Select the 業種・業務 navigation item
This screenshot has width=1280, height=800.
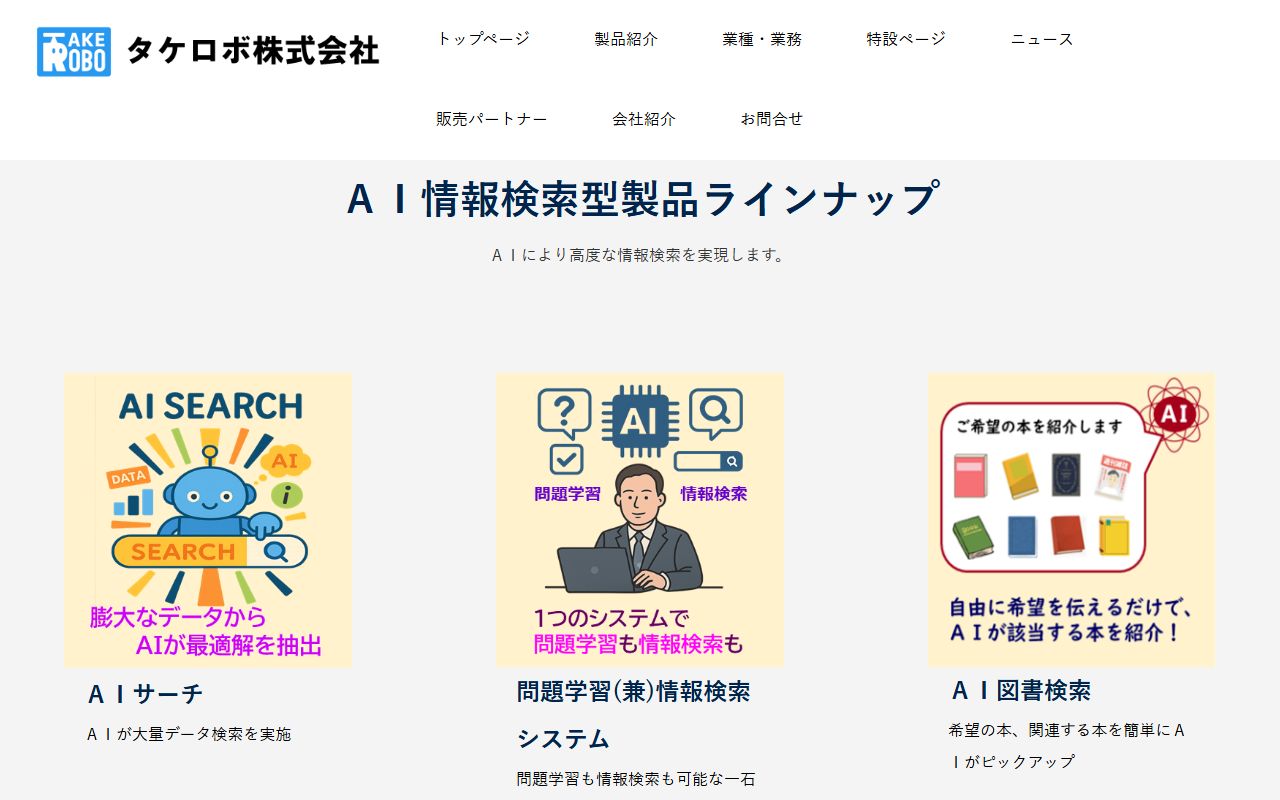762,39
